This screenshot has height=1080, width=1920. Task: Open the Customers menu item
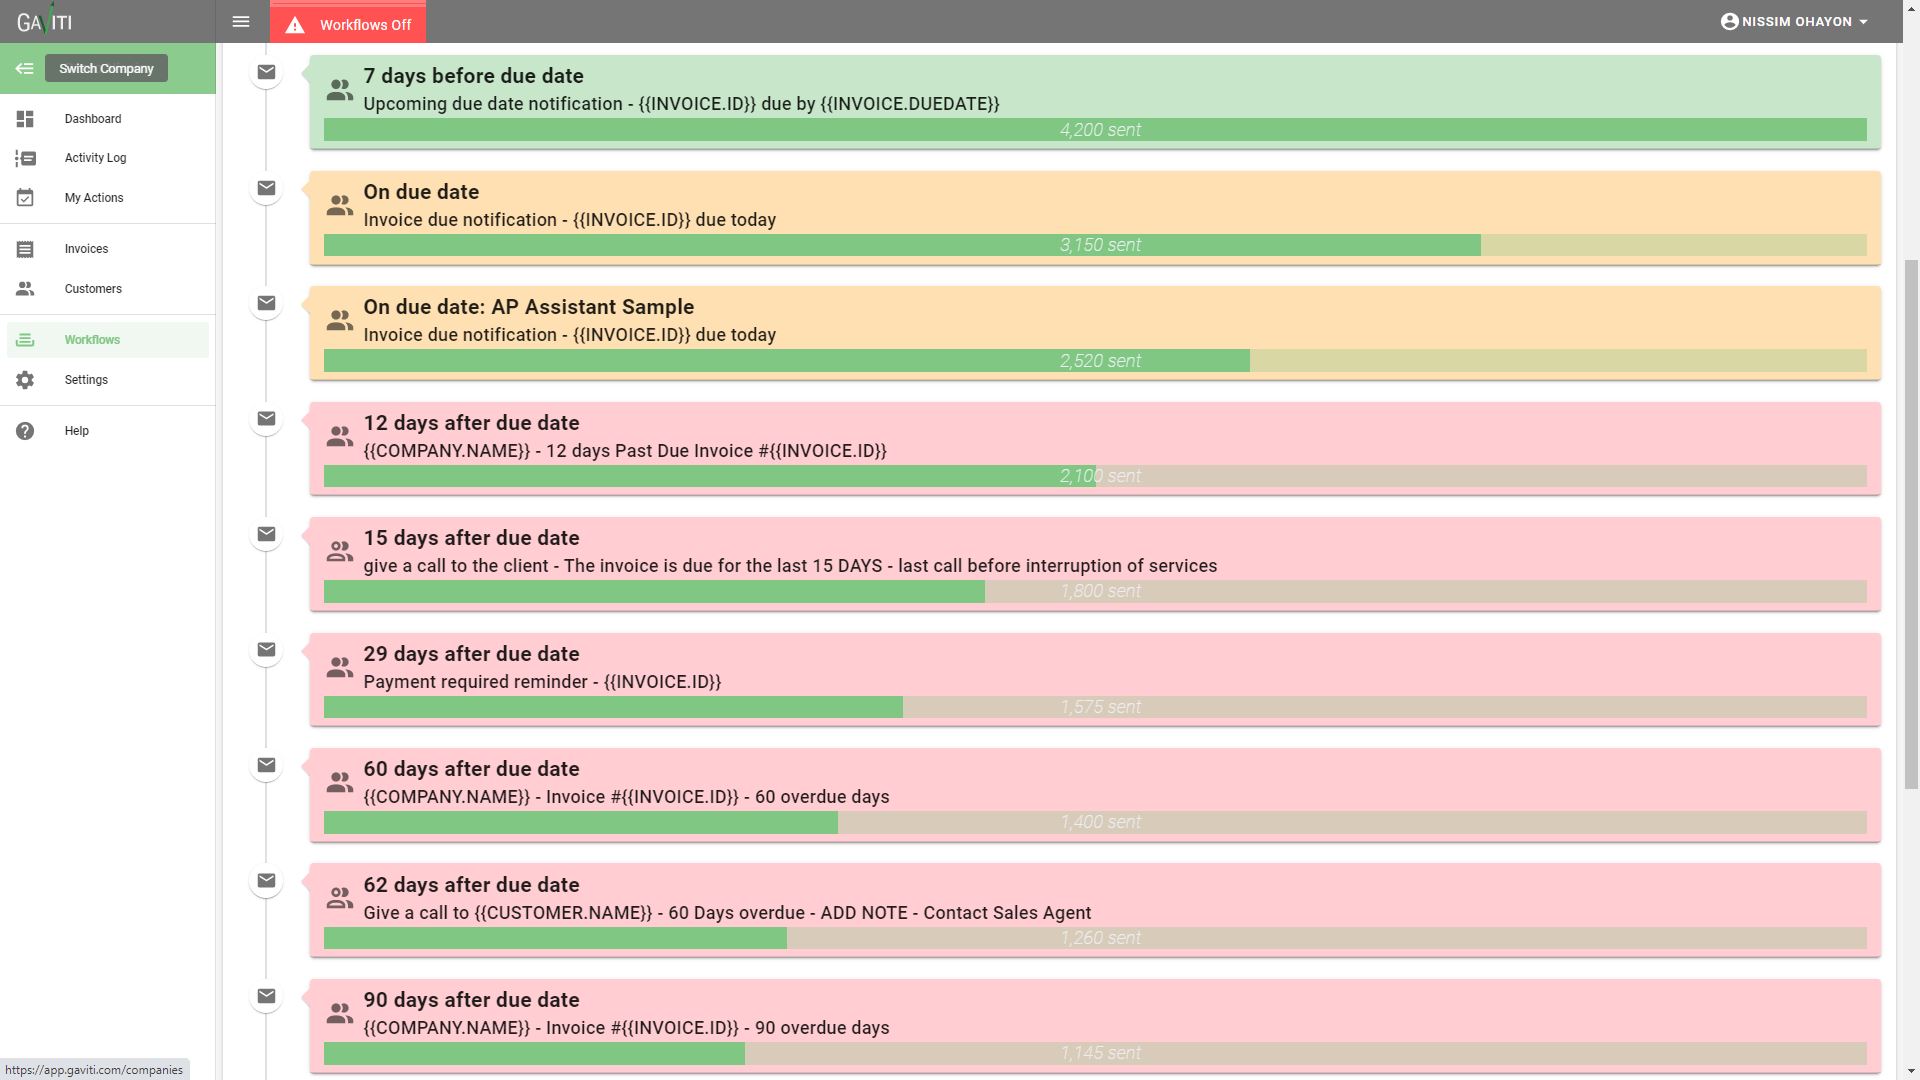(x=93, y=289)
